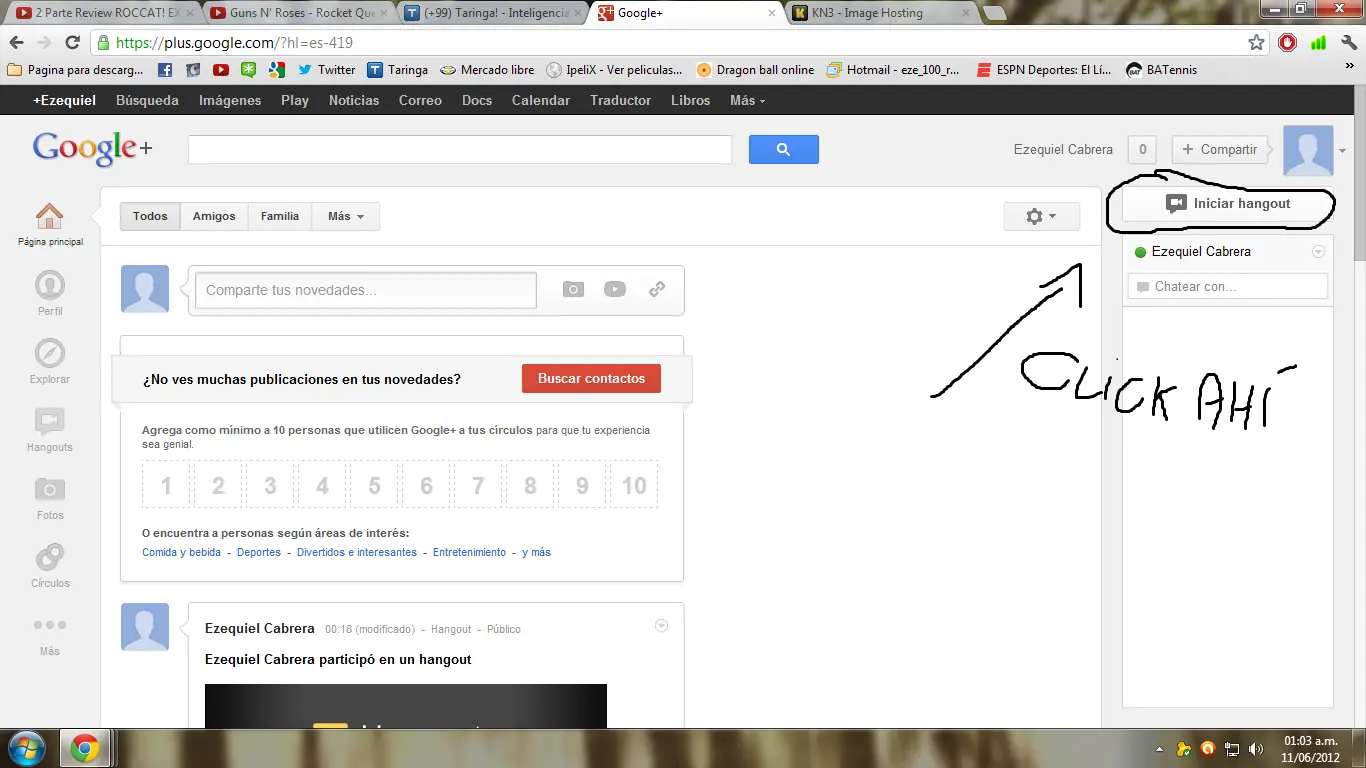The width and height of the screenshot is (1366, 768).
Task: Open the Google bookmark icon
Action: (277, 70)
